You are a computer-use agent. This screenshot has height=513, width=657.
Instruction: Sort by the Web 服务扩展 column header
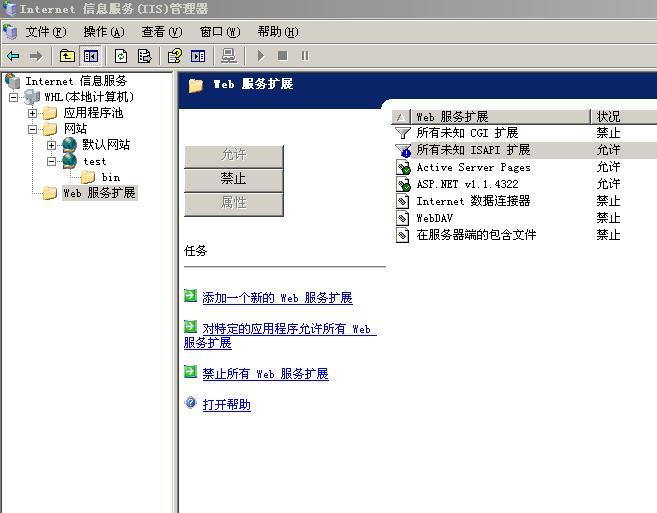click(x=501, y=117)
